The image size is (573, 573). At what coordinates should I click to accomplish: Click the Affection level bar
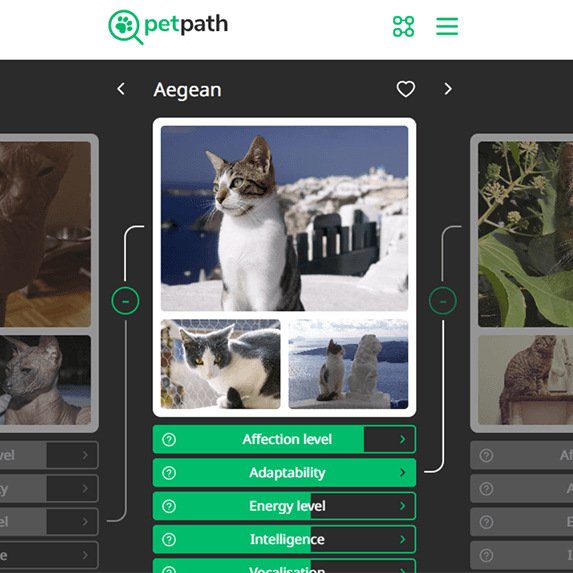click(284, 439)
